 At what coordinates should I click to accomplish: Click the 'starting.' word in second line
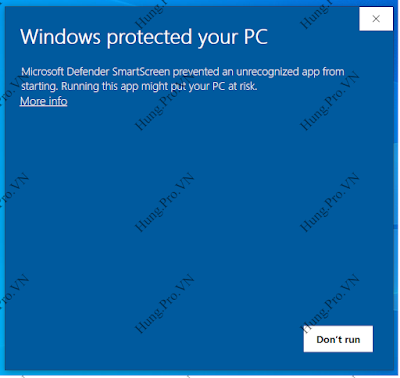coord(40,87)
